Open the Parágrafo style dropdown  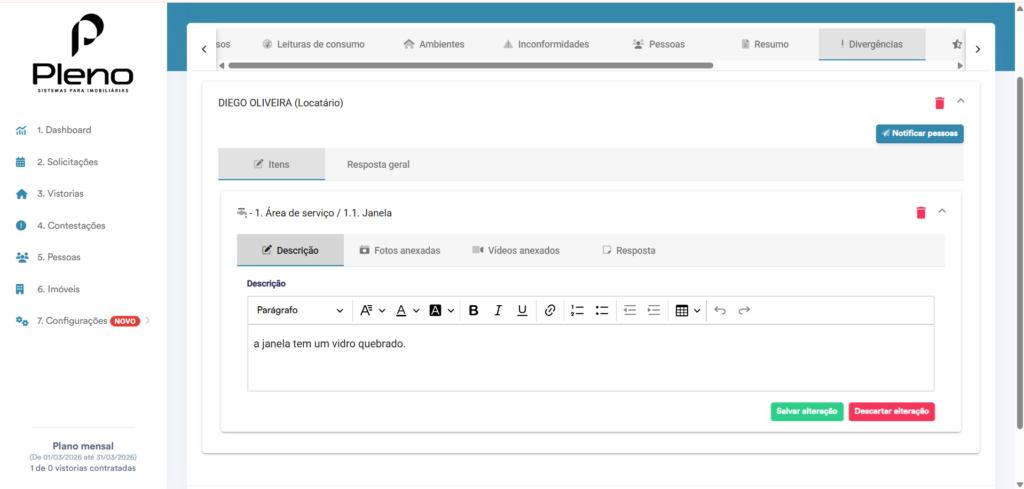(300, 310)
